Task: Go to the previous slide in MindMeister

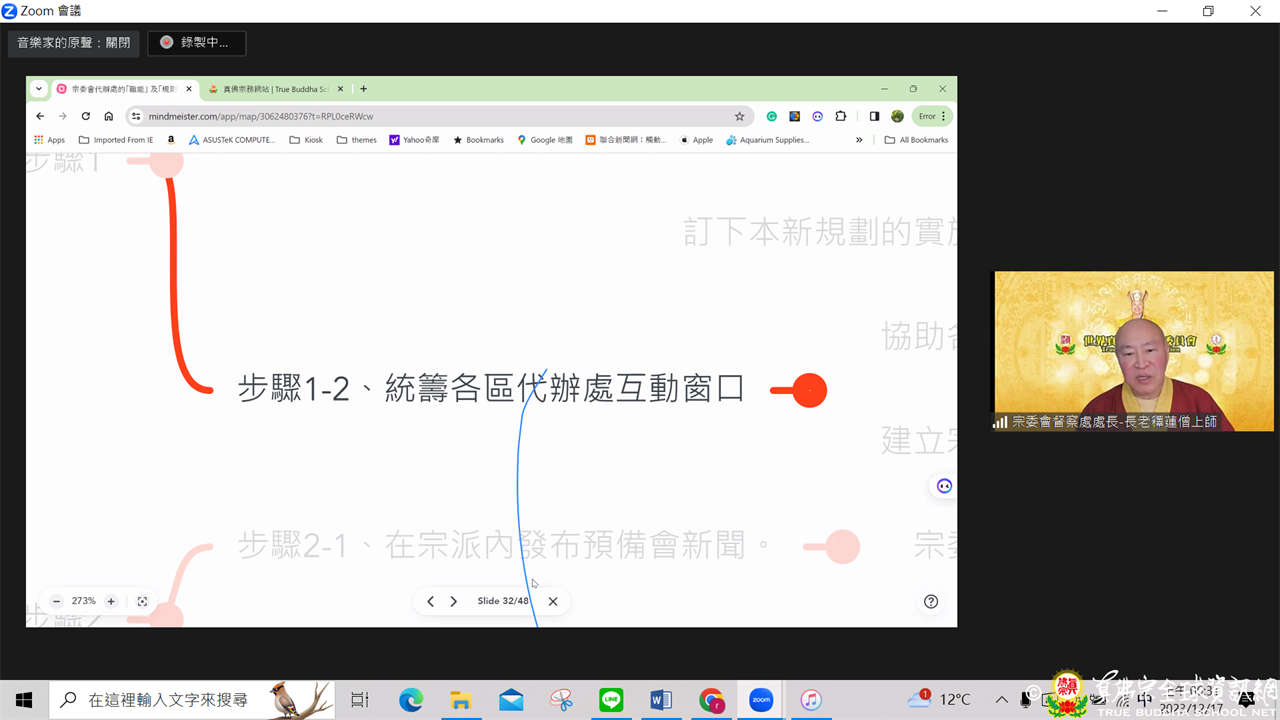Action: click(430, 601)
